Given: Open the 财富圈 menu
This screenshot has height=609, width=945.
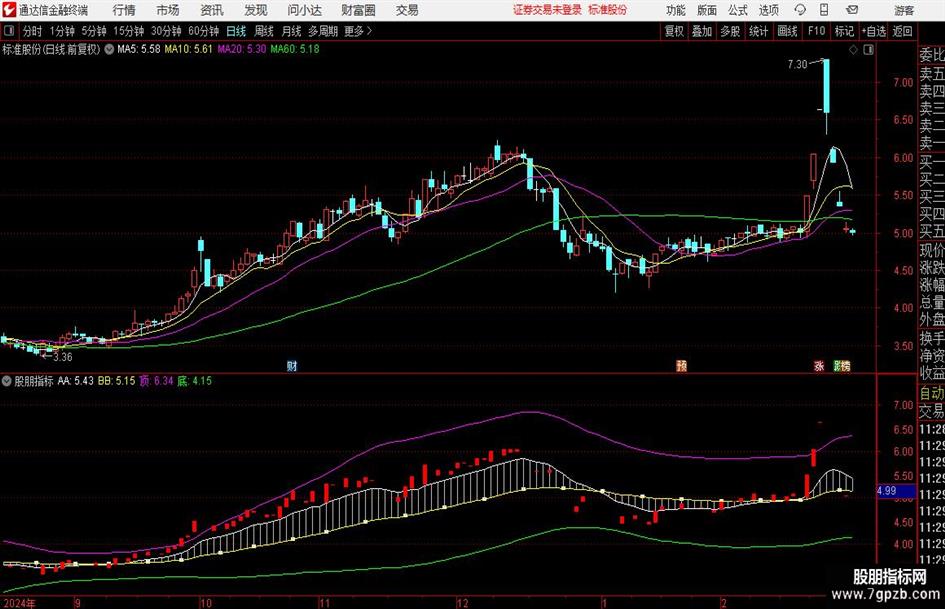Looking at the screenshot, I should (358, 10).
